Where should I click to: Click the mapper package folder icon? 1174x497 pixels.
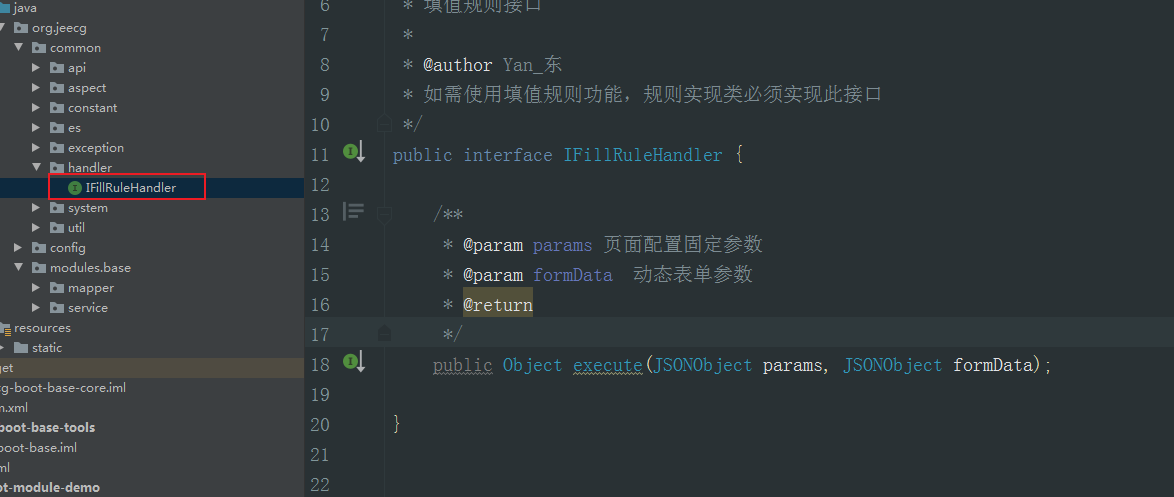tap(58, 287)
